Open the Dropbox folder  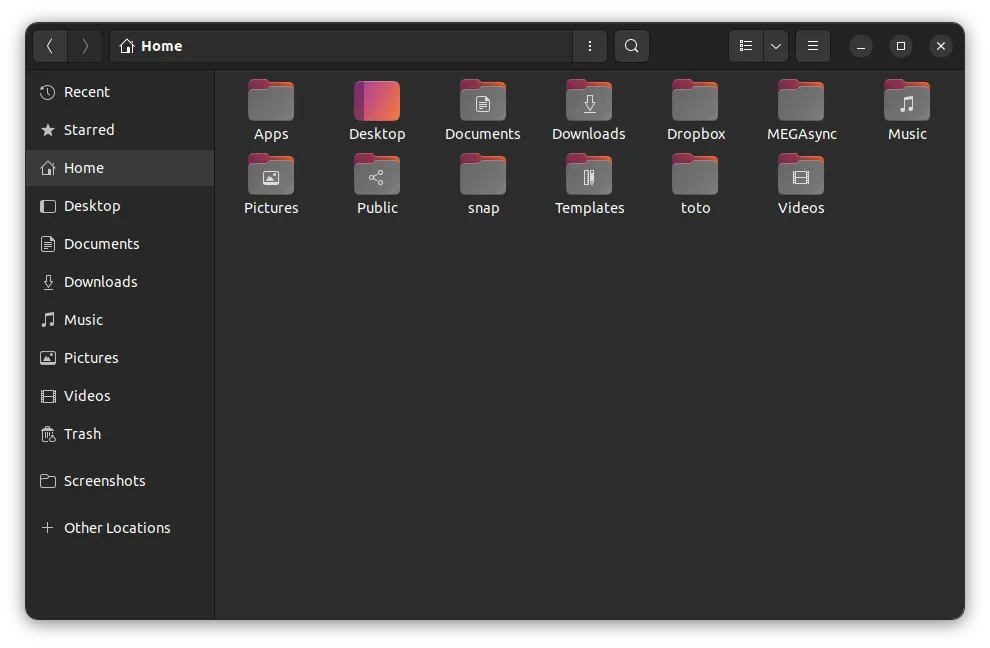(695, 108)
